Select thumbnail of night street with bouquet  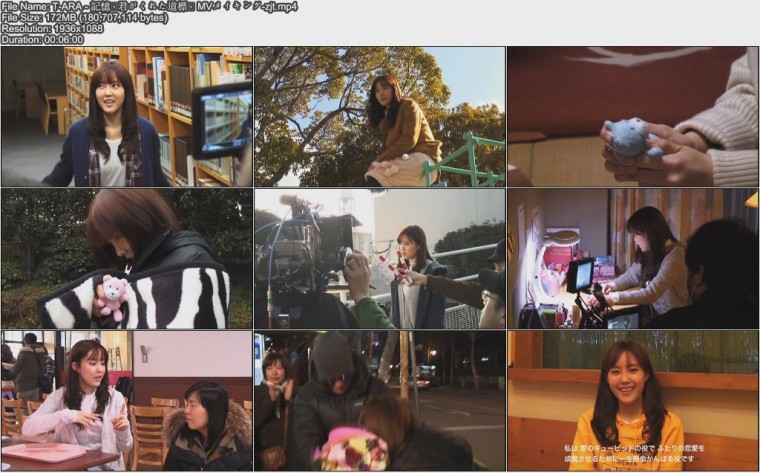[x=380, y=401]
